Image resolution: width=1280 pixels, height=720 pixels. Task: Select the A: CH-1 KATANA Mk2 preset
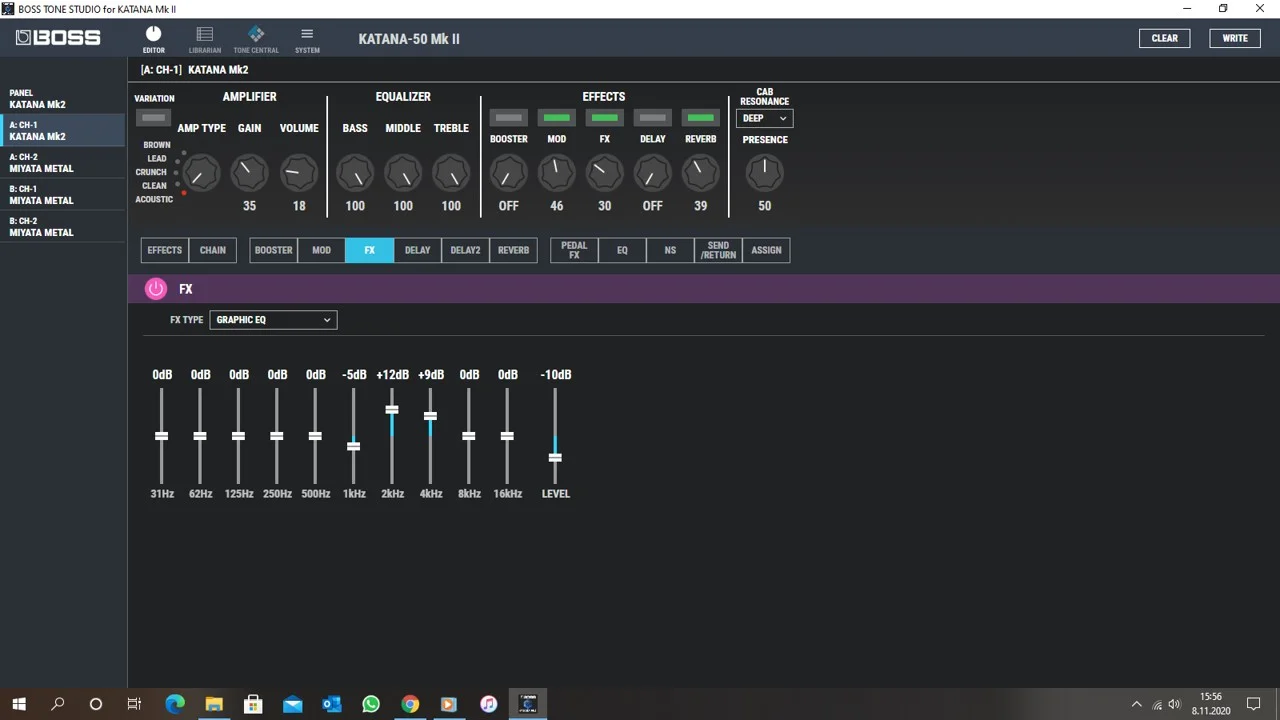62,131
